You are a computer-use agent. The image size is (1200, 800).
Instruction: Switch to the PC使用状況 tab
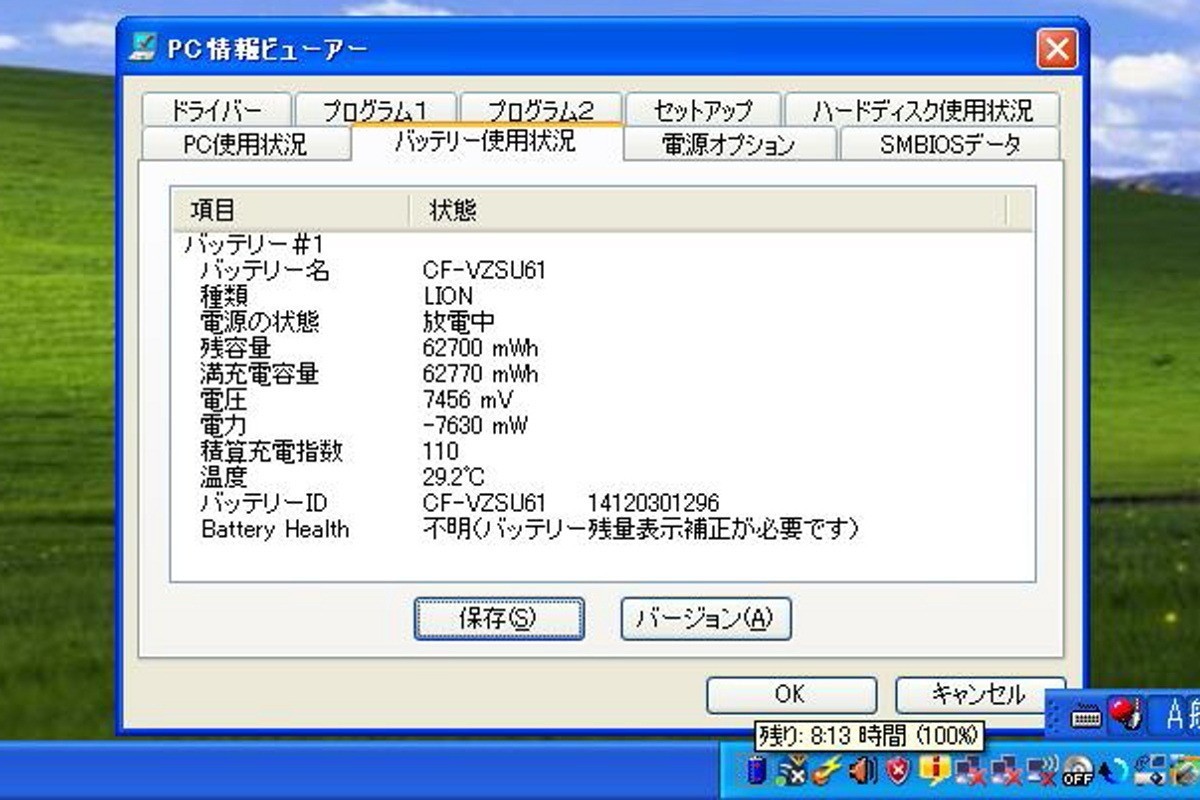pyautogui.click(x=246, y=144)
